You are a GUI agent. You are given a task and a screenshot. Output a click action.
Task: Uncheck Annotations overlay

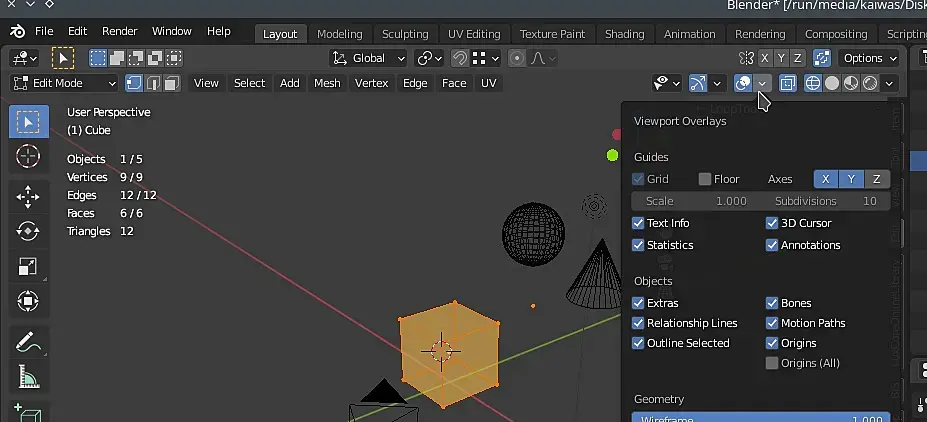pos(772,245)
